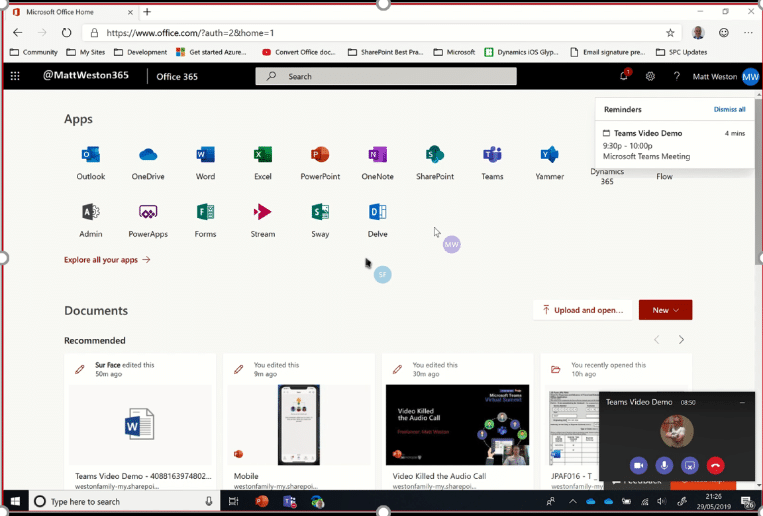Open the Forms app
The width and height of the screenshot is (763, 516).
pyautogui.click(x=205, y=220)
